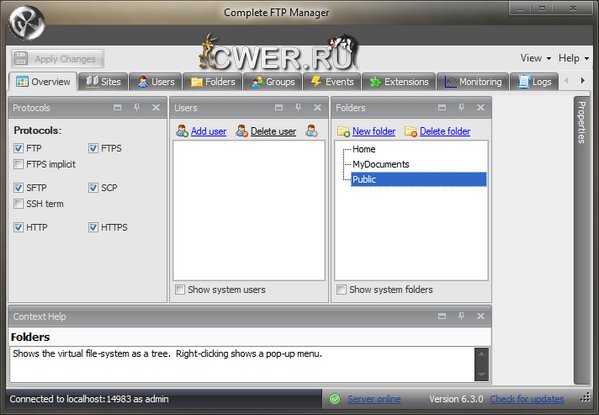The width and height of the screenshot is (599, 415).
Task: Open the Groups tab
Action: 273,81
